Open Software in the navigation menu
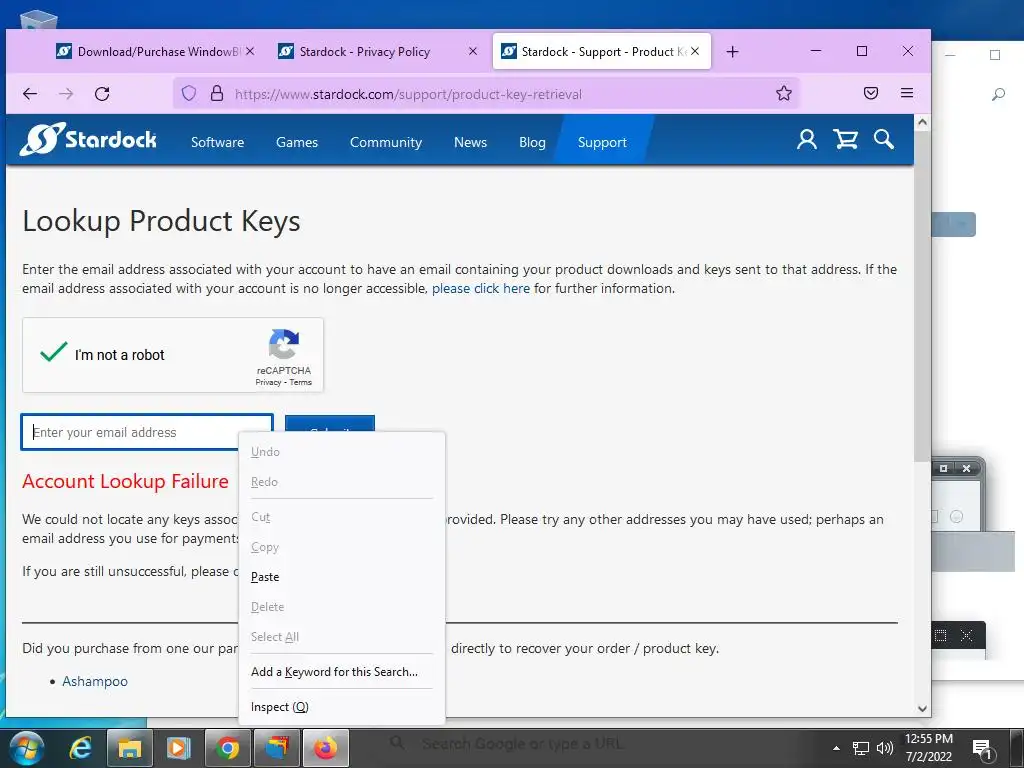This screenshot has width=1024, height=768. [217, 142]
